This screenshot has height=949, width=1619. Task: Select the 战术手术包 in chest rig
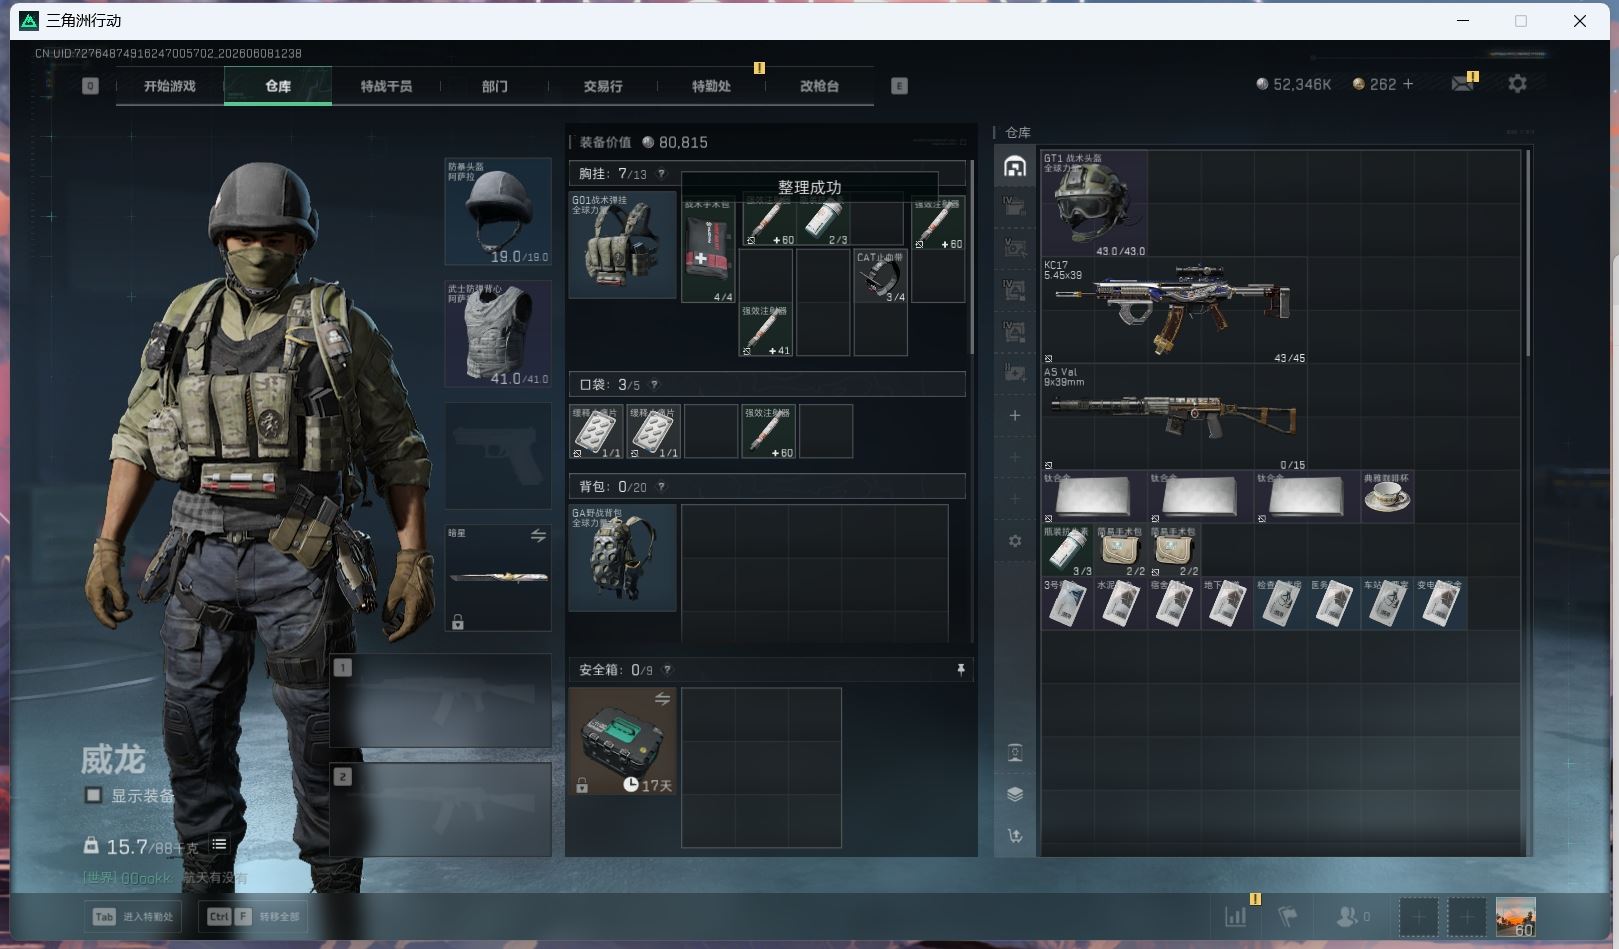point(708,250)
